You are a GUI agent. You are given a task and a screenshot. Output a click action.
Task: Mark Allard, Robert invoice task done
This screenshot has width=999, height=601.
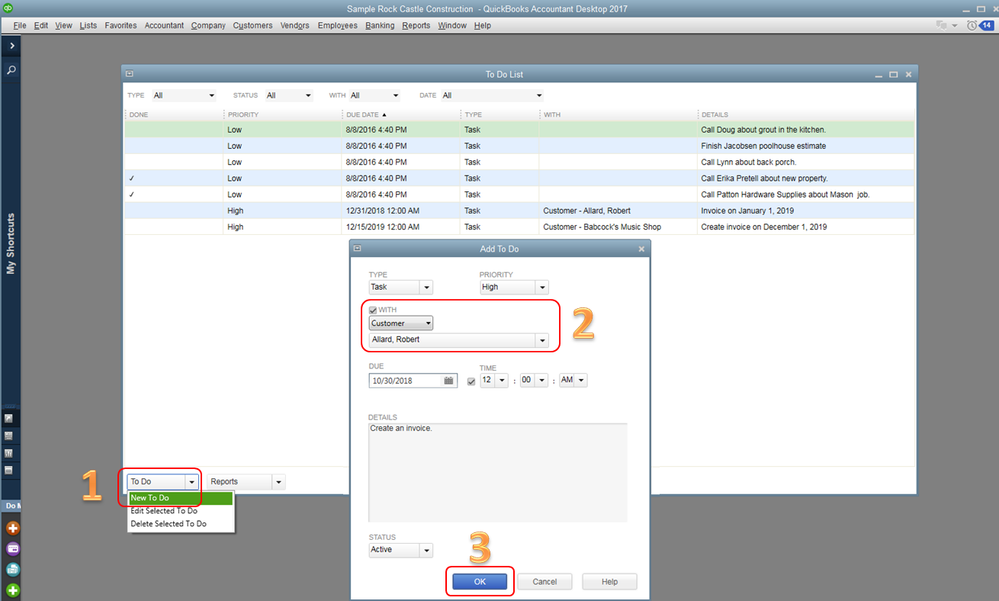[x=173, y=210]
